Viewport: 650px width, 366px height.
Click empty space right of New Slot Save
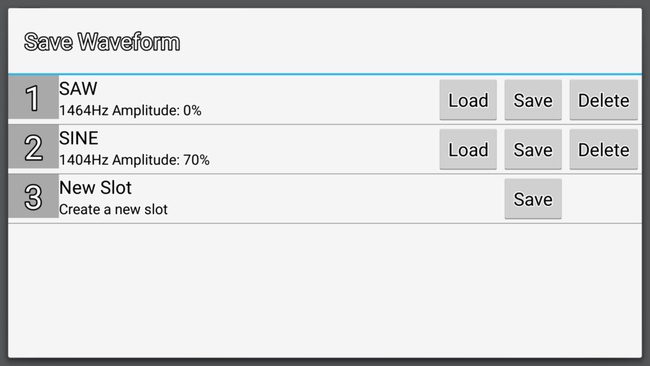tap(601, 199)
